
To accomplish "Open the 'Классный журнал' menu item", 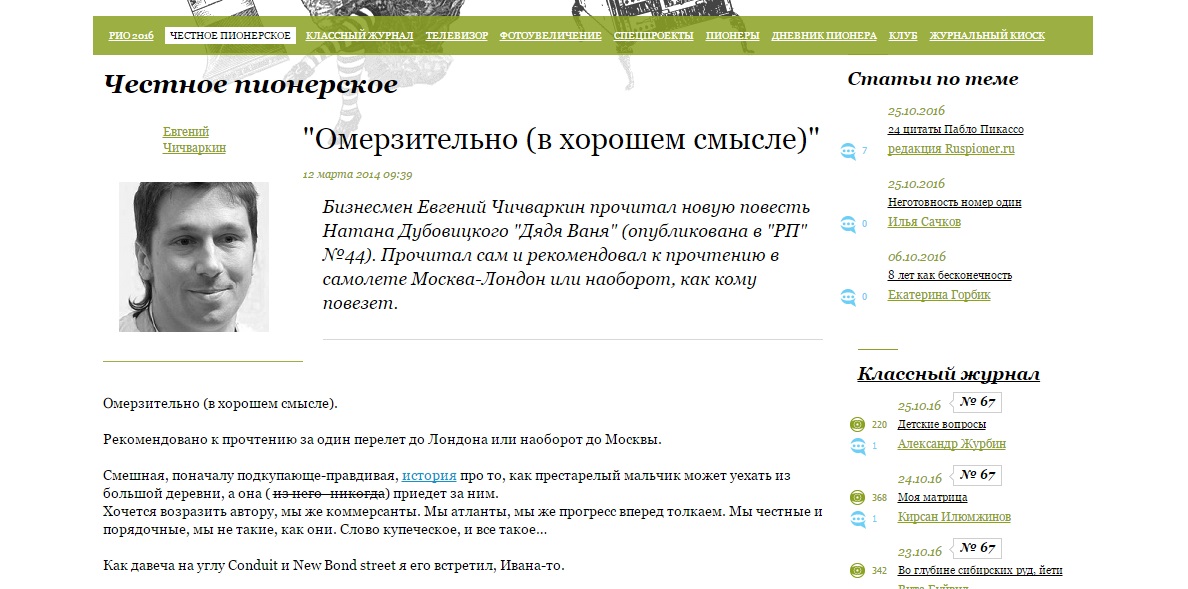I will [359, 36].
